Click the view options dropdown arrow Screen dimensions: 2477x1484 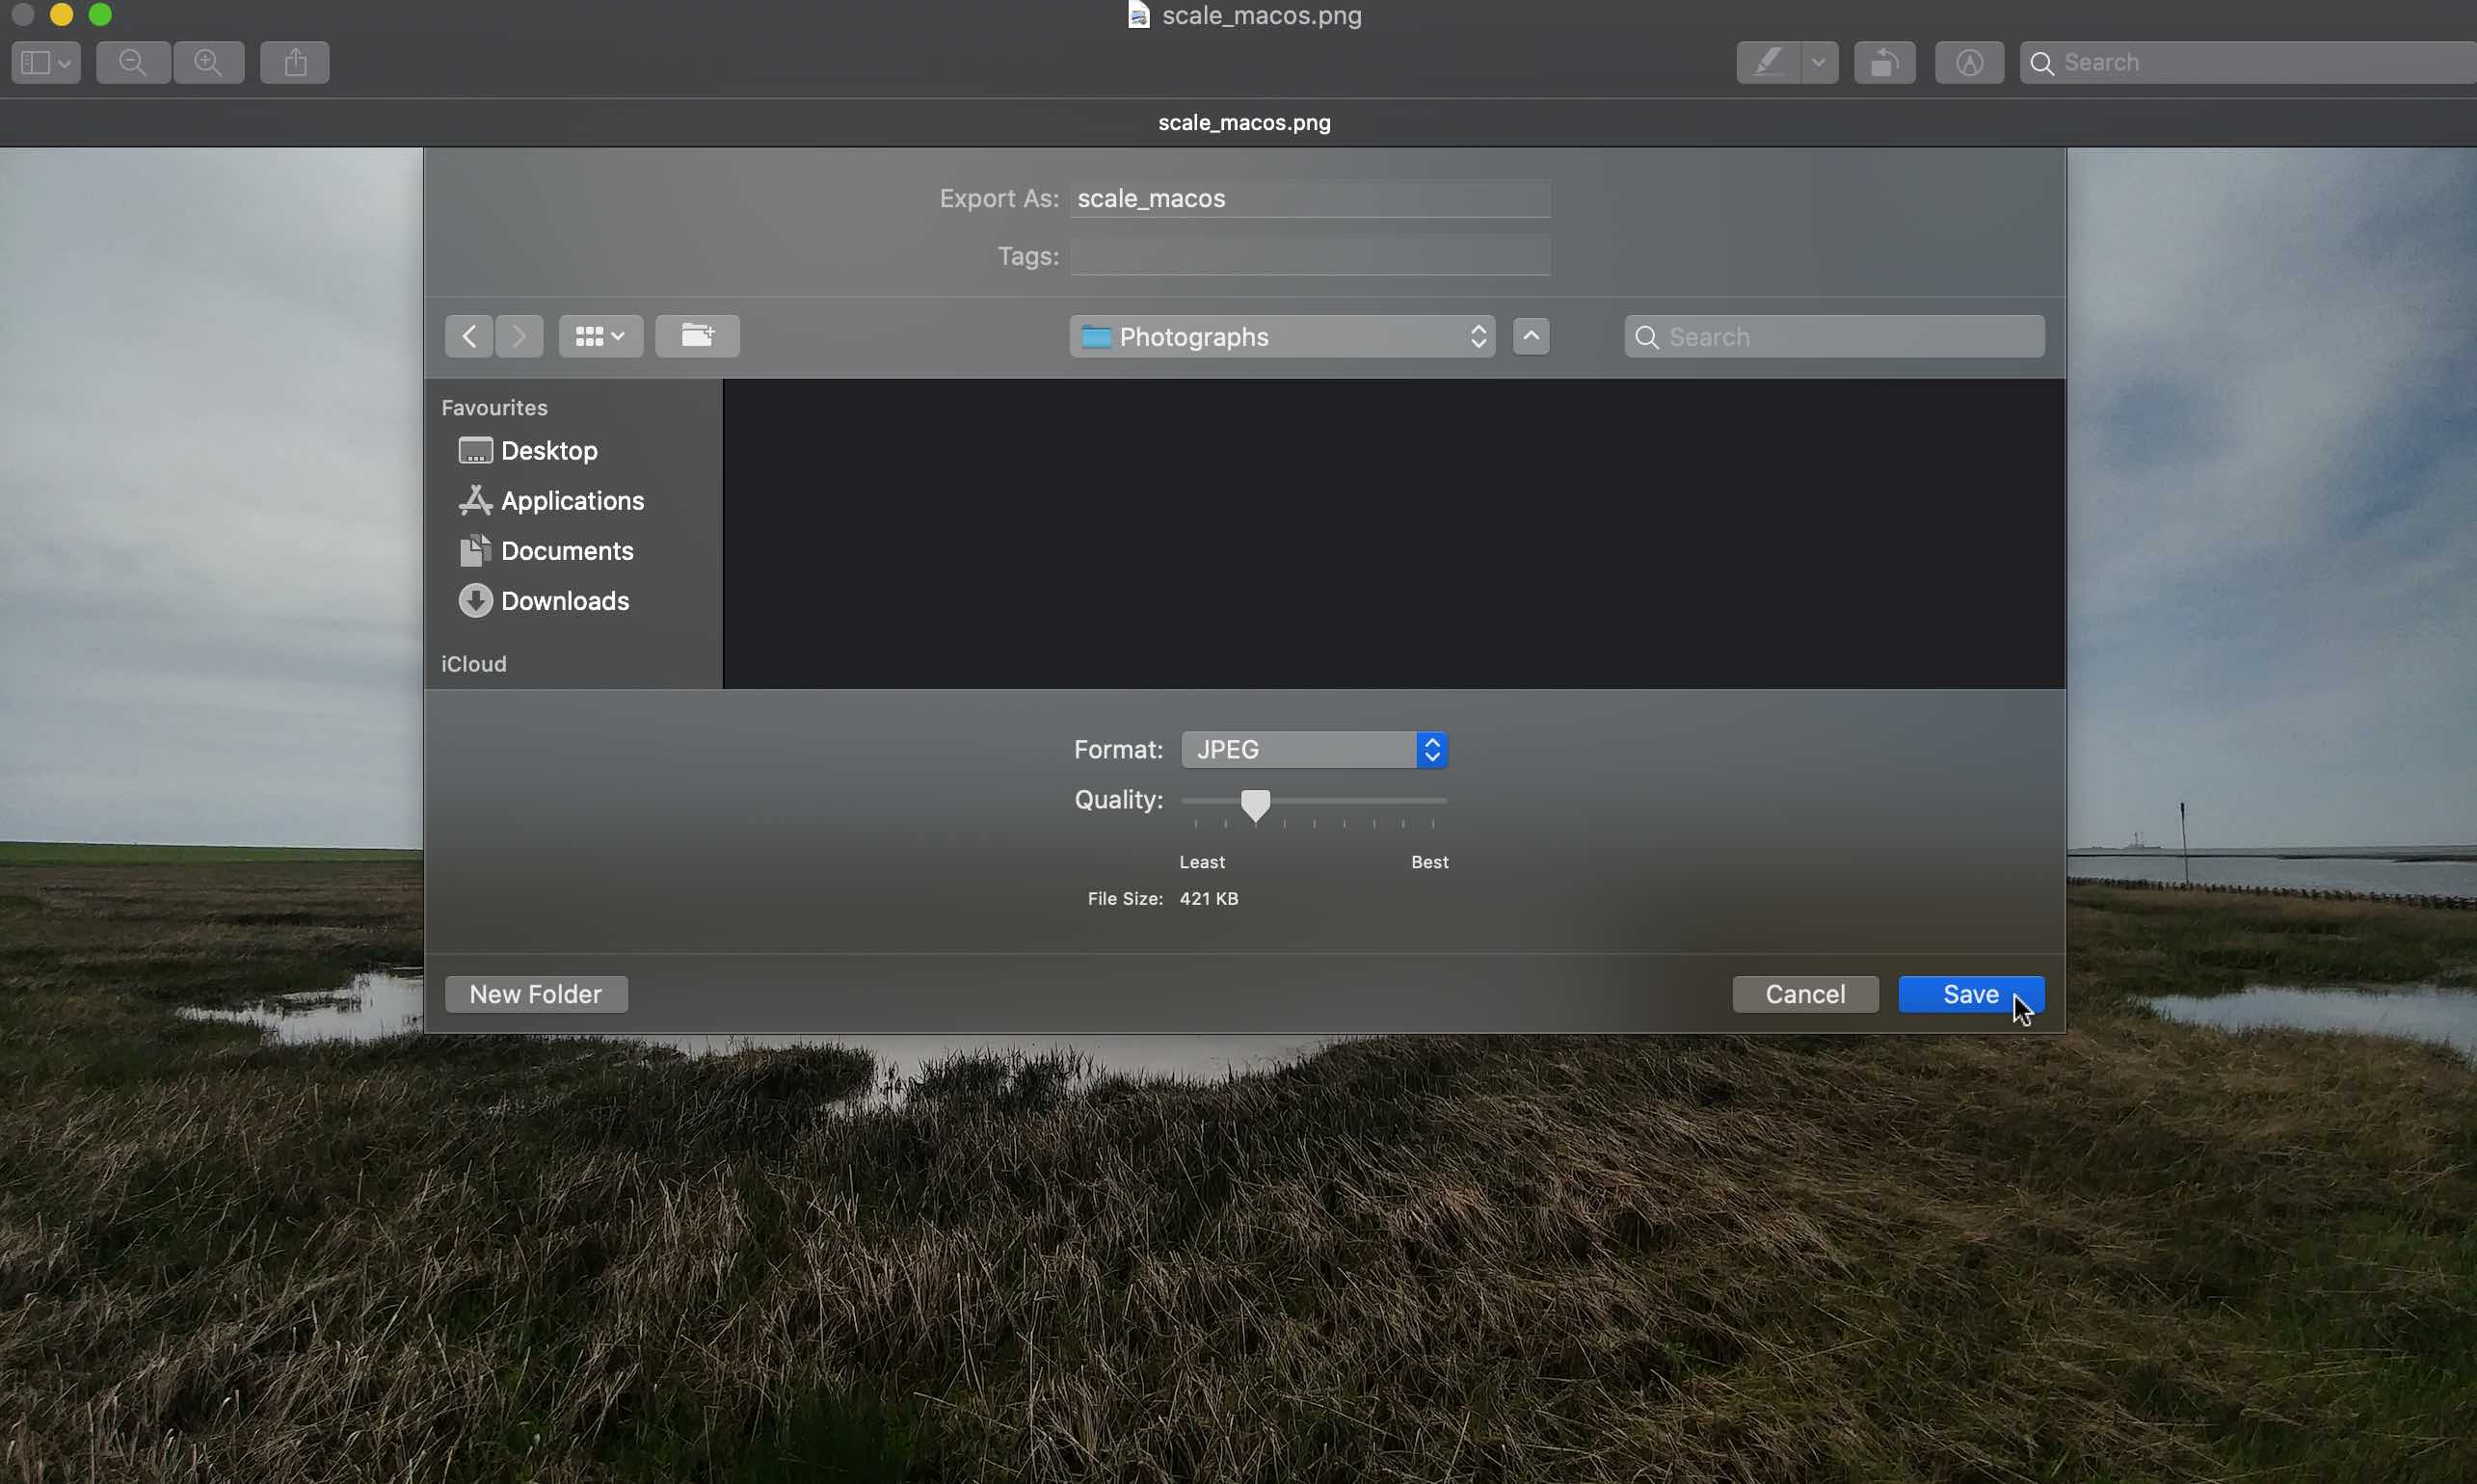[619, 335]
